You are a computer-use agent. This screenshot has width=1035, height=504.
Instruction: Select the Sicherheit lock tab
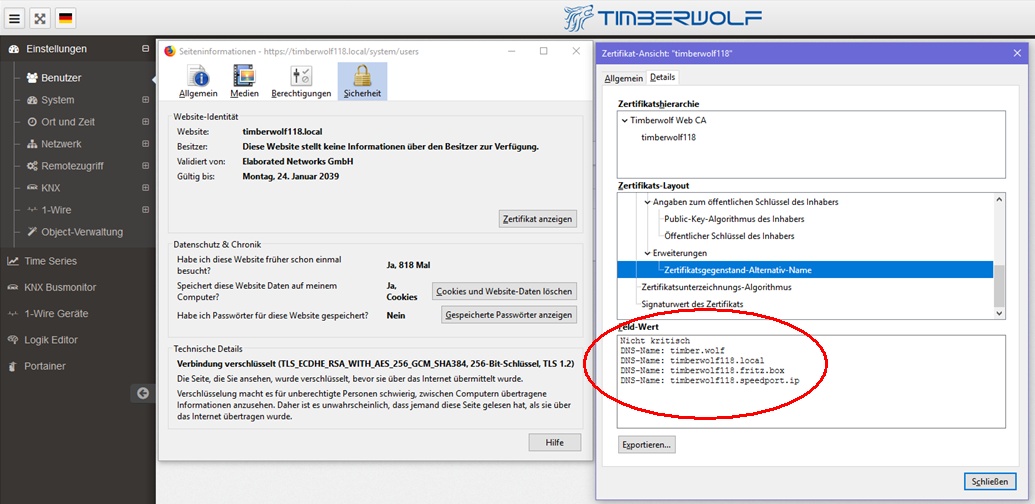pos(362,81)
